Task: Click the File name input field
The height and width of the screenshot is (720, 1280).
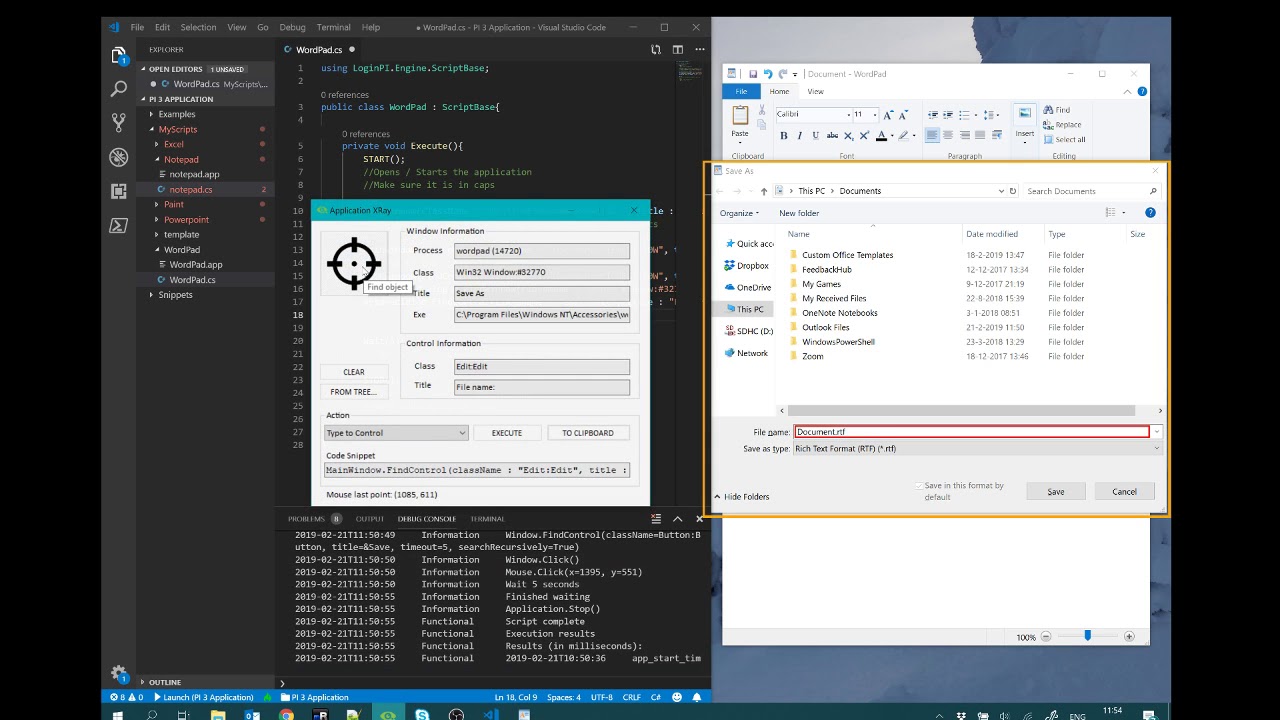Action: [971, 432]
